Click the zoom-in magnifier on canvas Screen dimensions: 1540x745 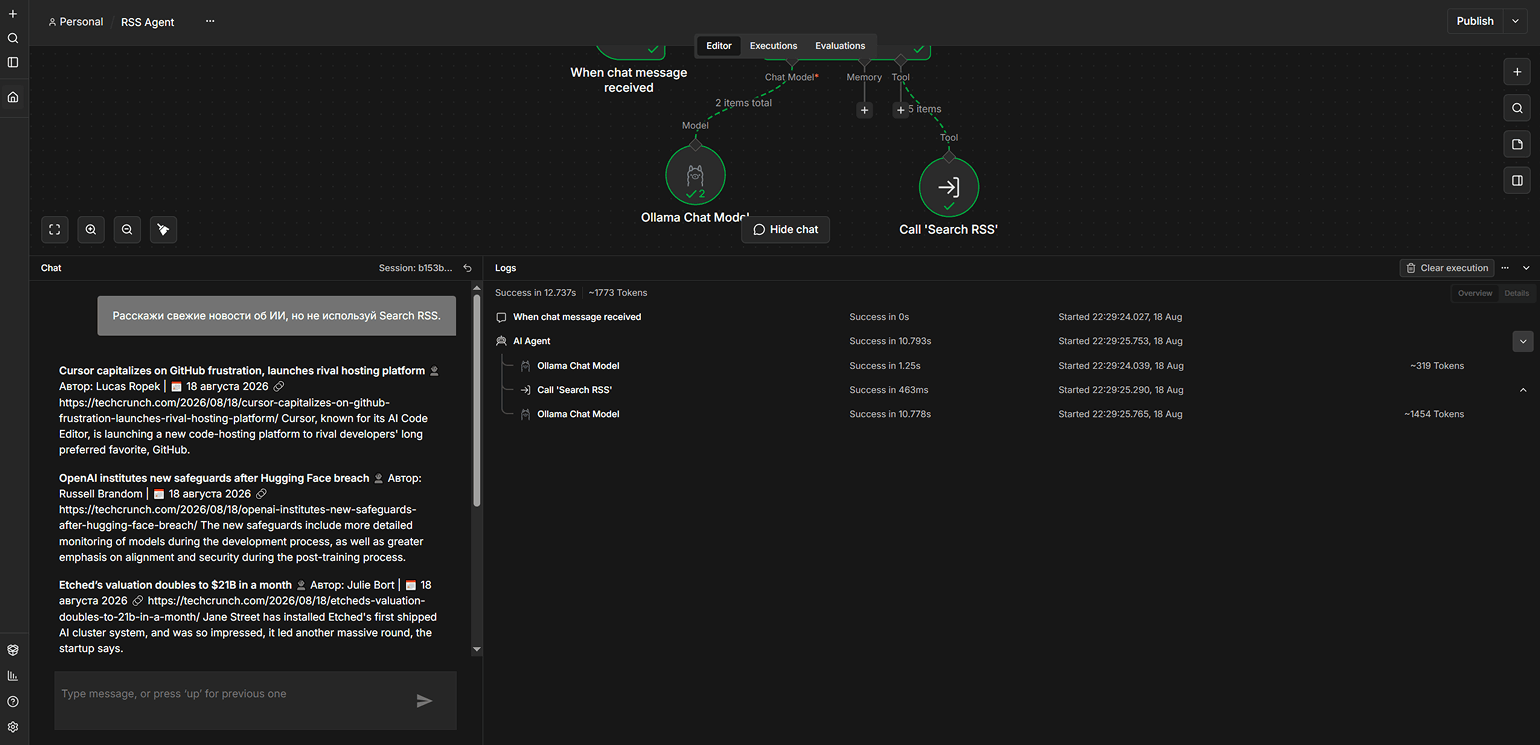click(x=91, y=230)
